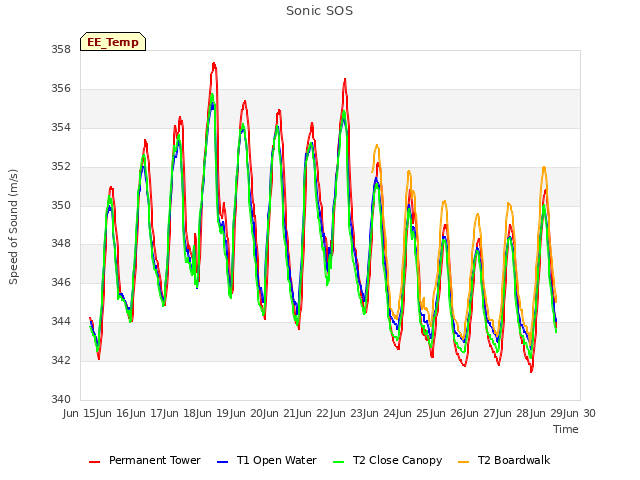This screenshot has width=640, height=480.
Task: Click the 344 y-axis tick label
Action: click(61, 322)
